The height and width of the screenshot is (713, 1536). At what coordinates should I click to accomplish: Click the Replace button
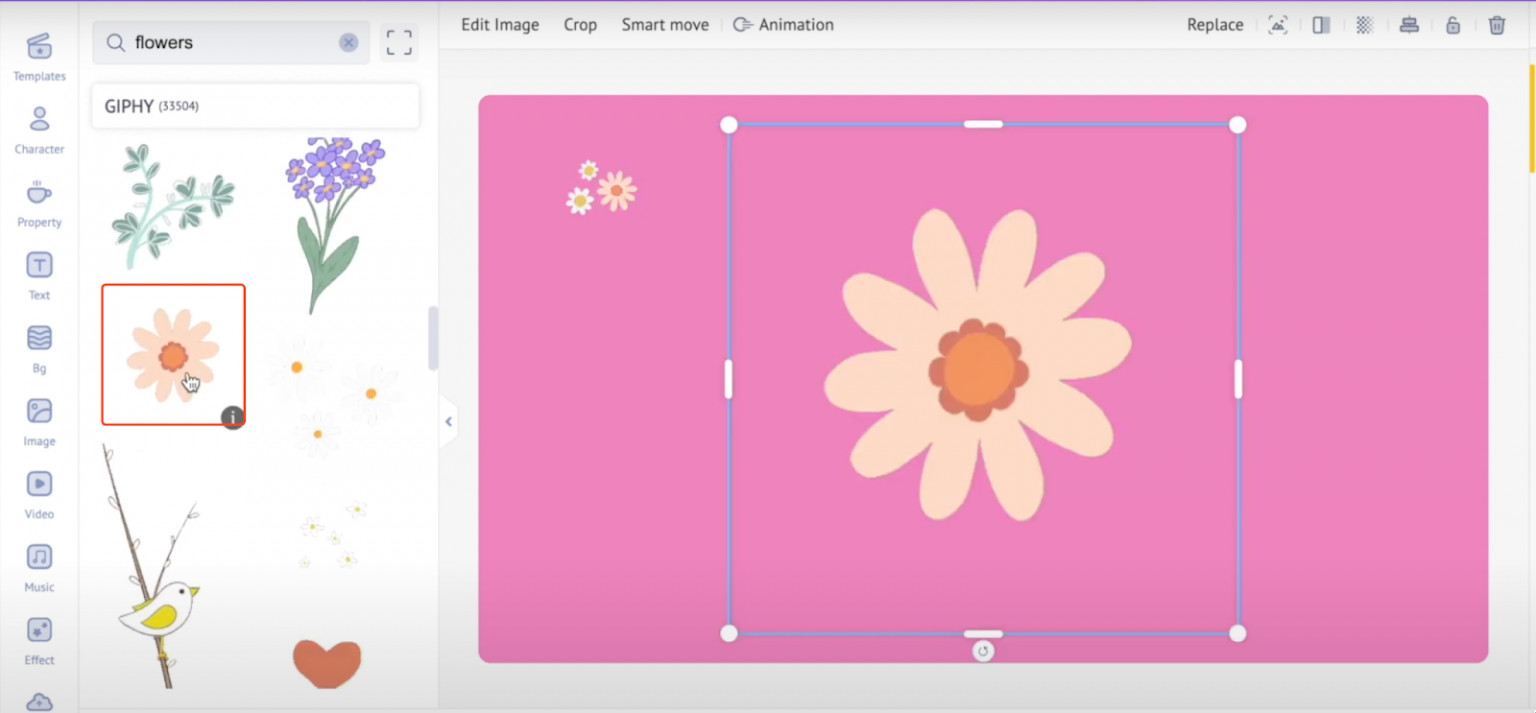[x=1214, y=24]
